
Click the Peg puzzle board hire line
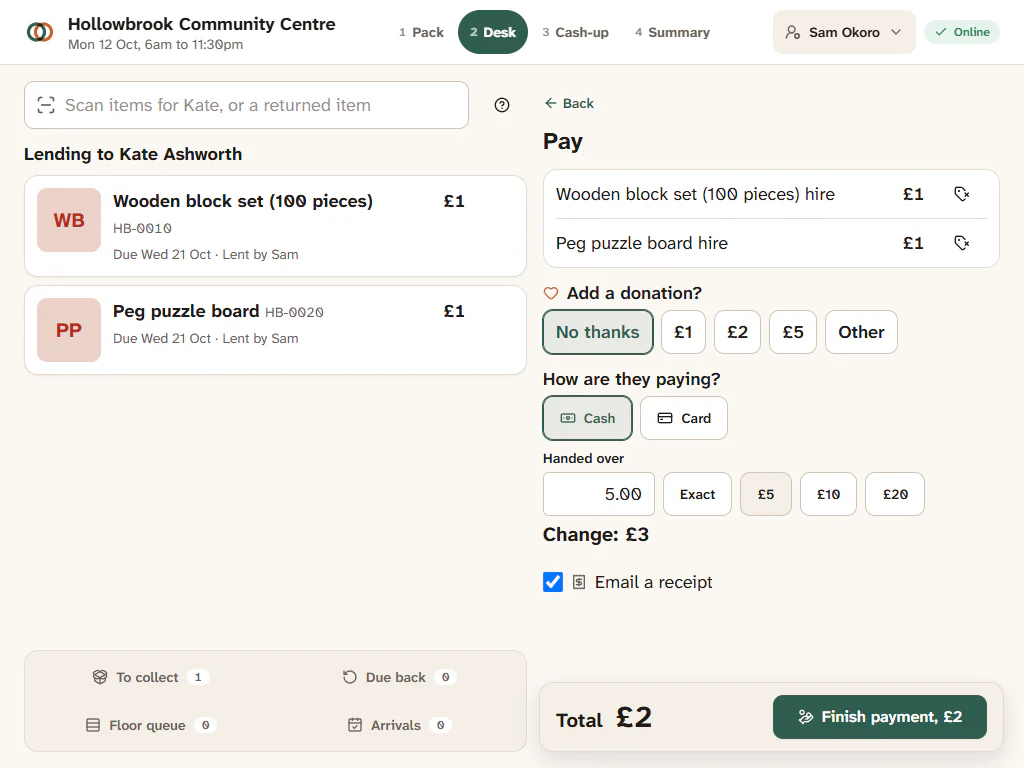[x=771, y=243]
